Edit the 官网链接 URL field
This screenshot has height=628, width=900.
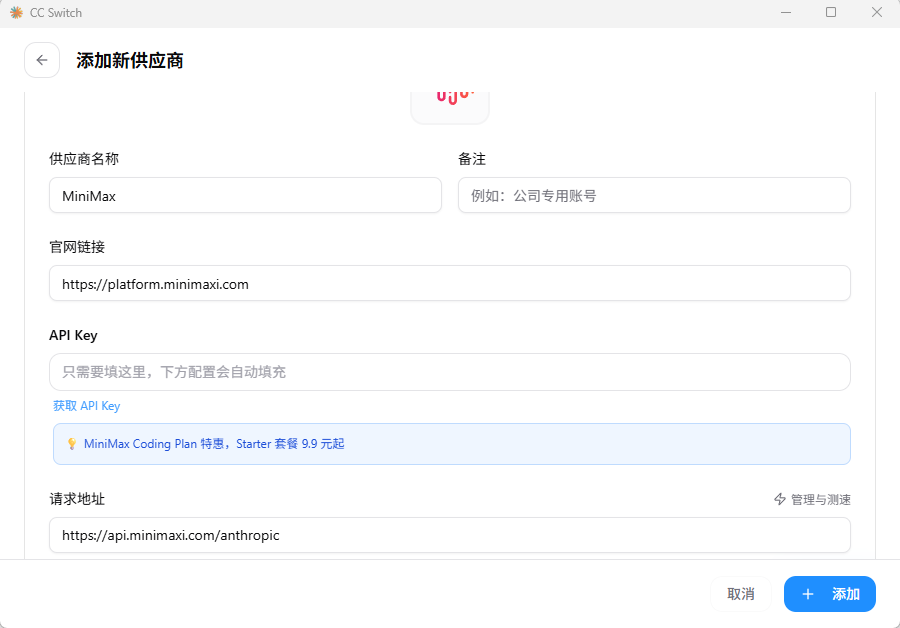click(449, 284)
